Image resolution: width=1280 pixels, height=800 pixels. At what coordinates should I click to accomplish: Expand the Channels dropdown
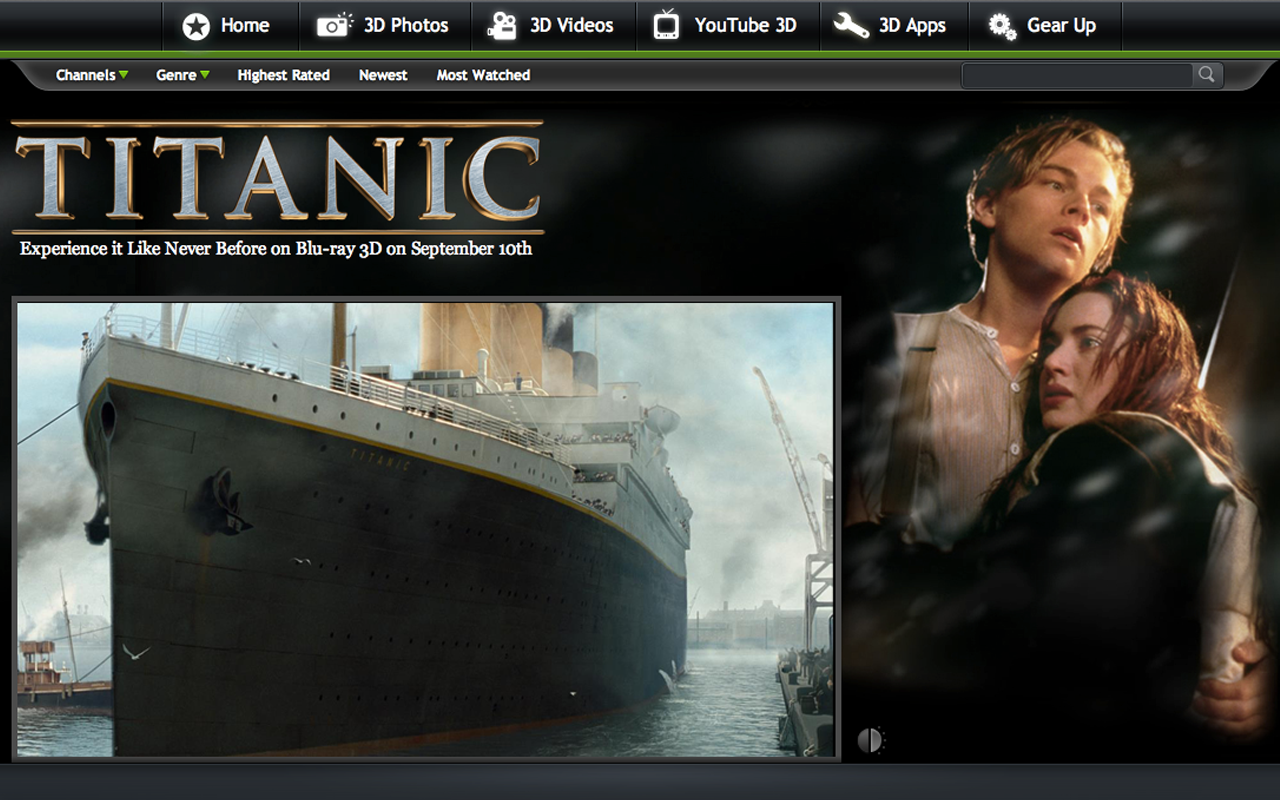[x=92, y=75]
